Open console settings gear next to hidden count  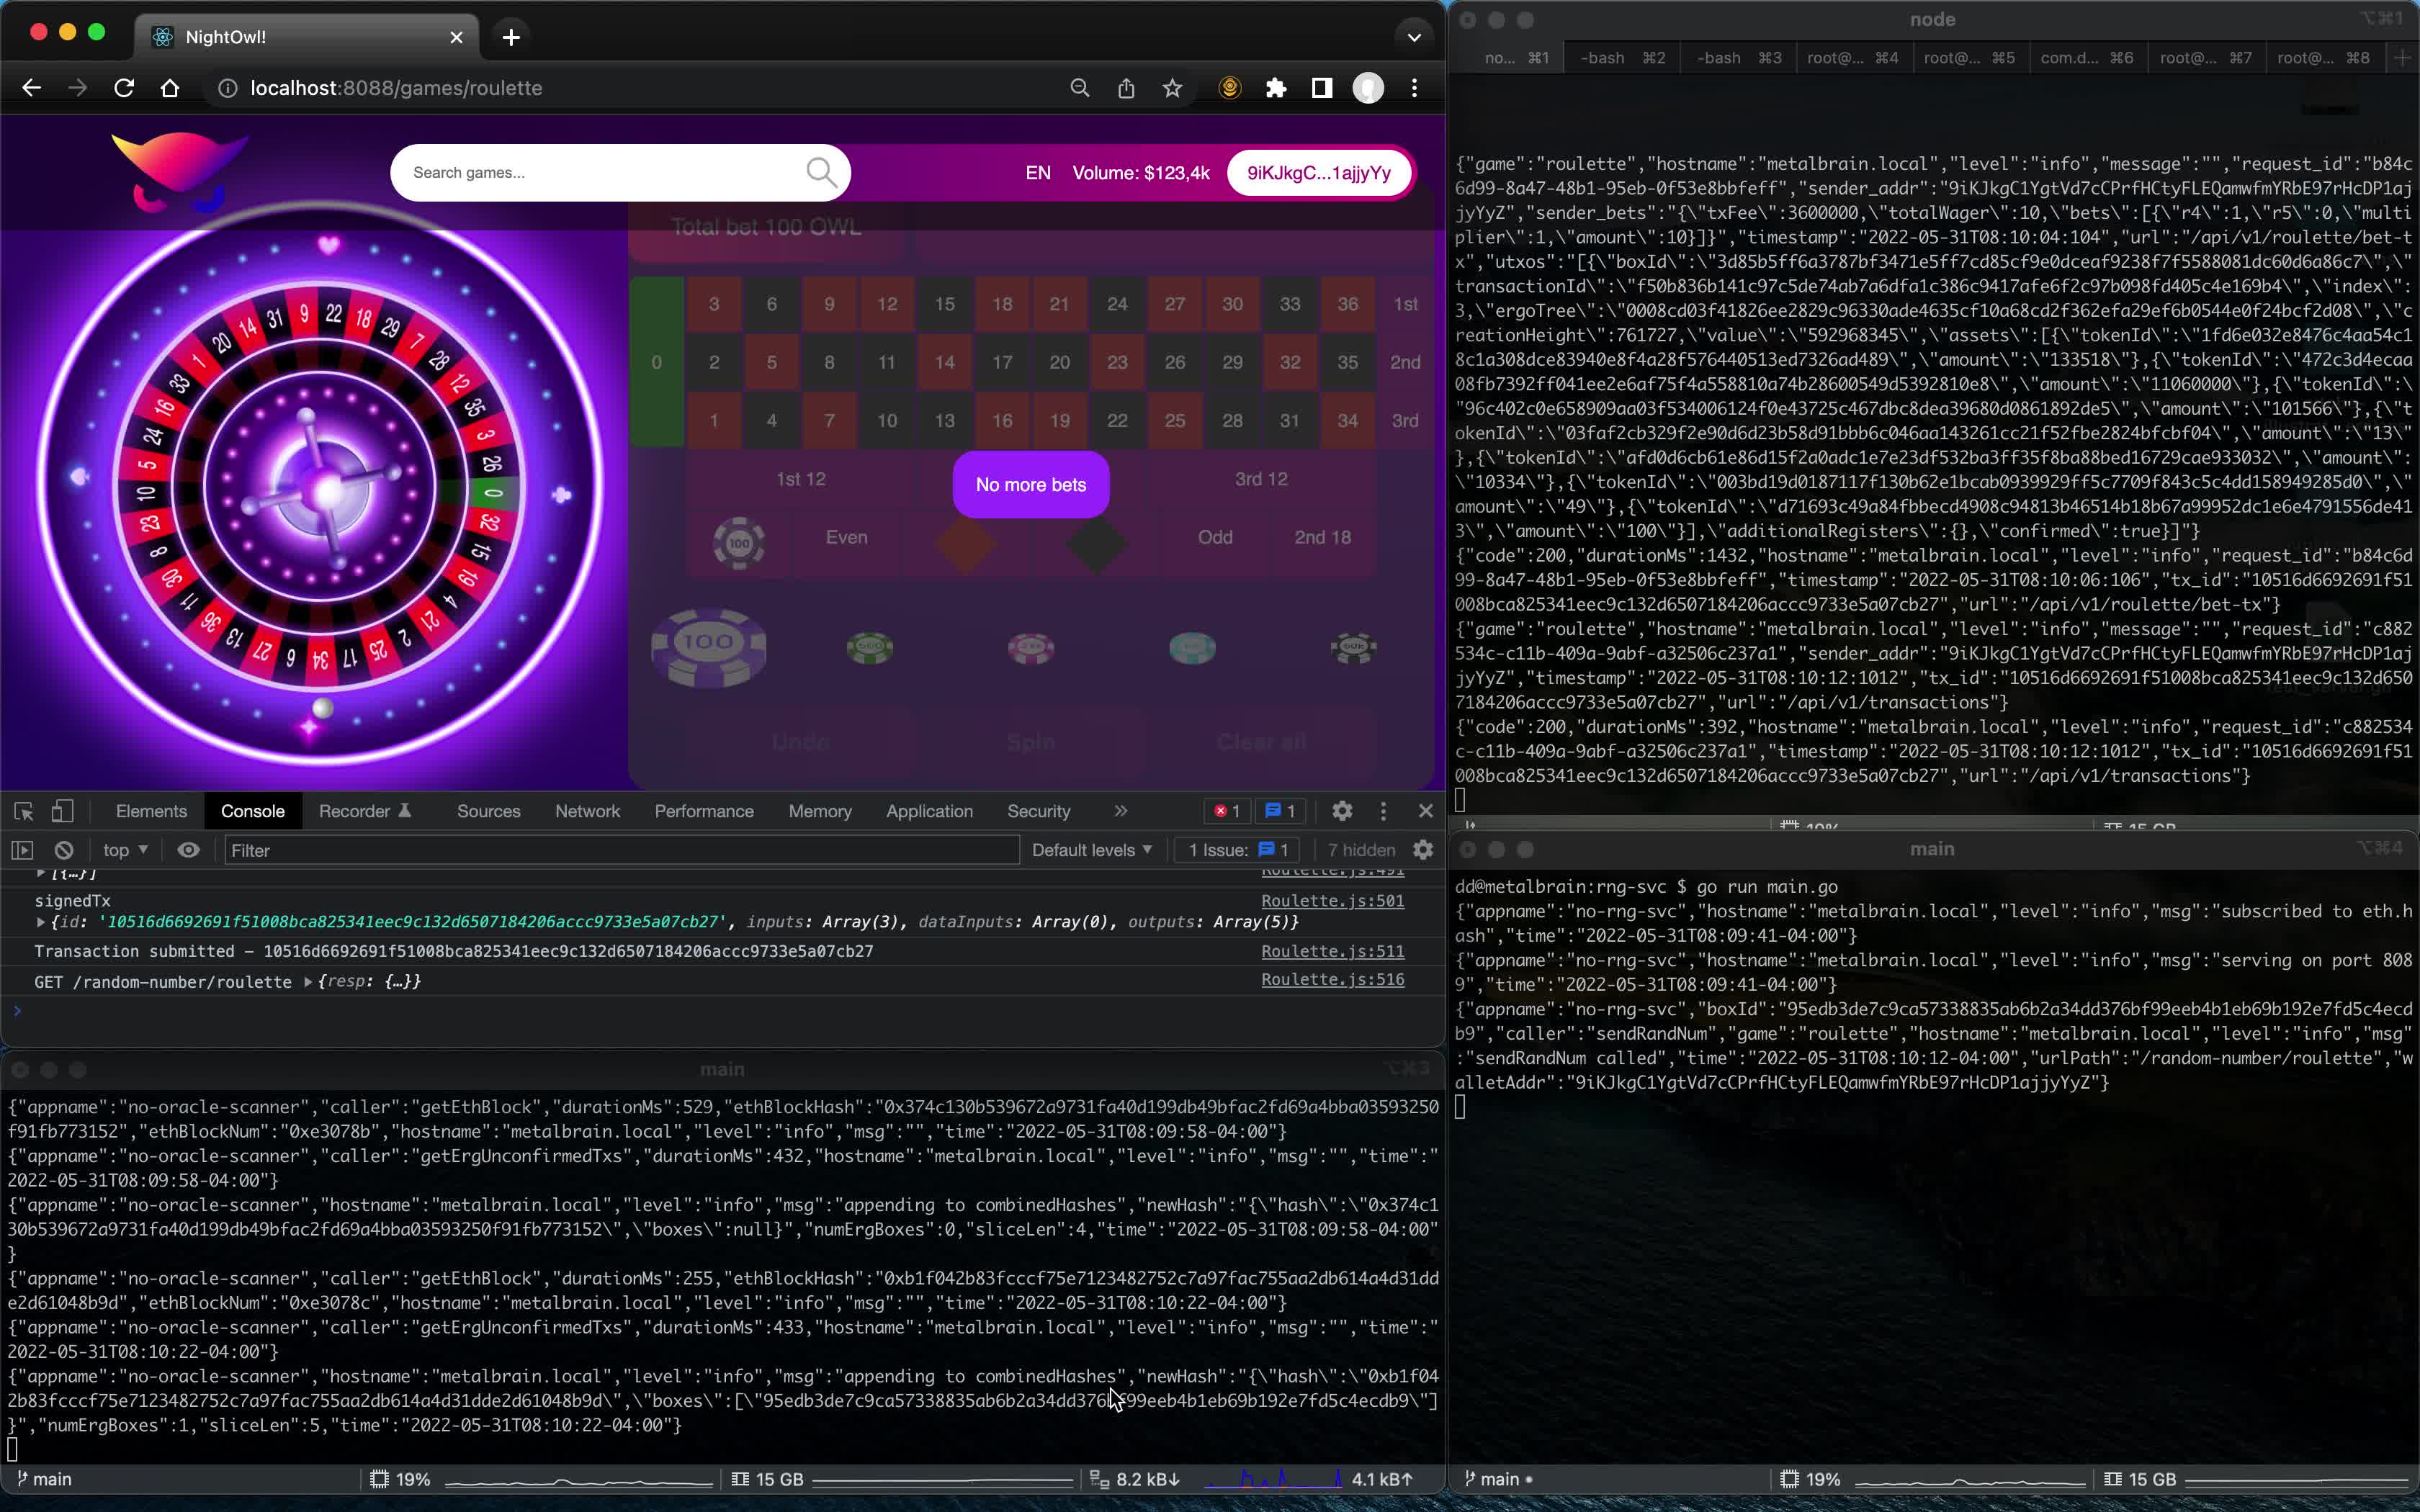point(1423,850)
